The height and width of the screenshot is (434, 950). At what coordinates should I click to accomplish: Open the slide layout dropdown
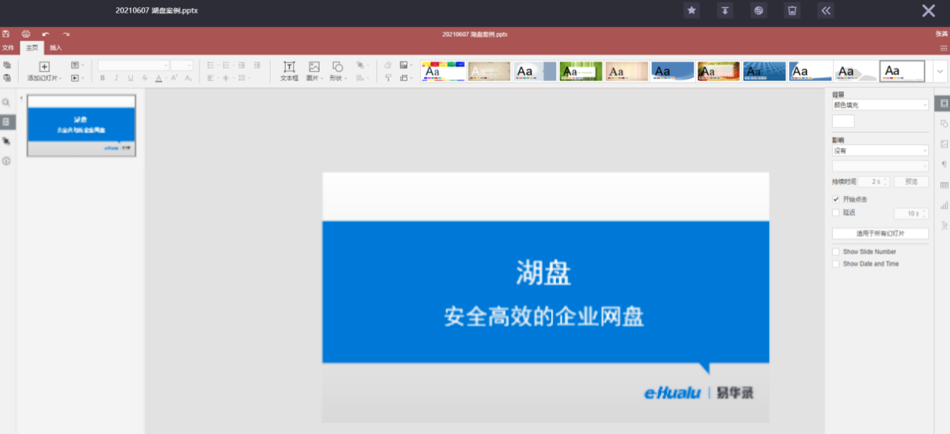coord(76,65)
